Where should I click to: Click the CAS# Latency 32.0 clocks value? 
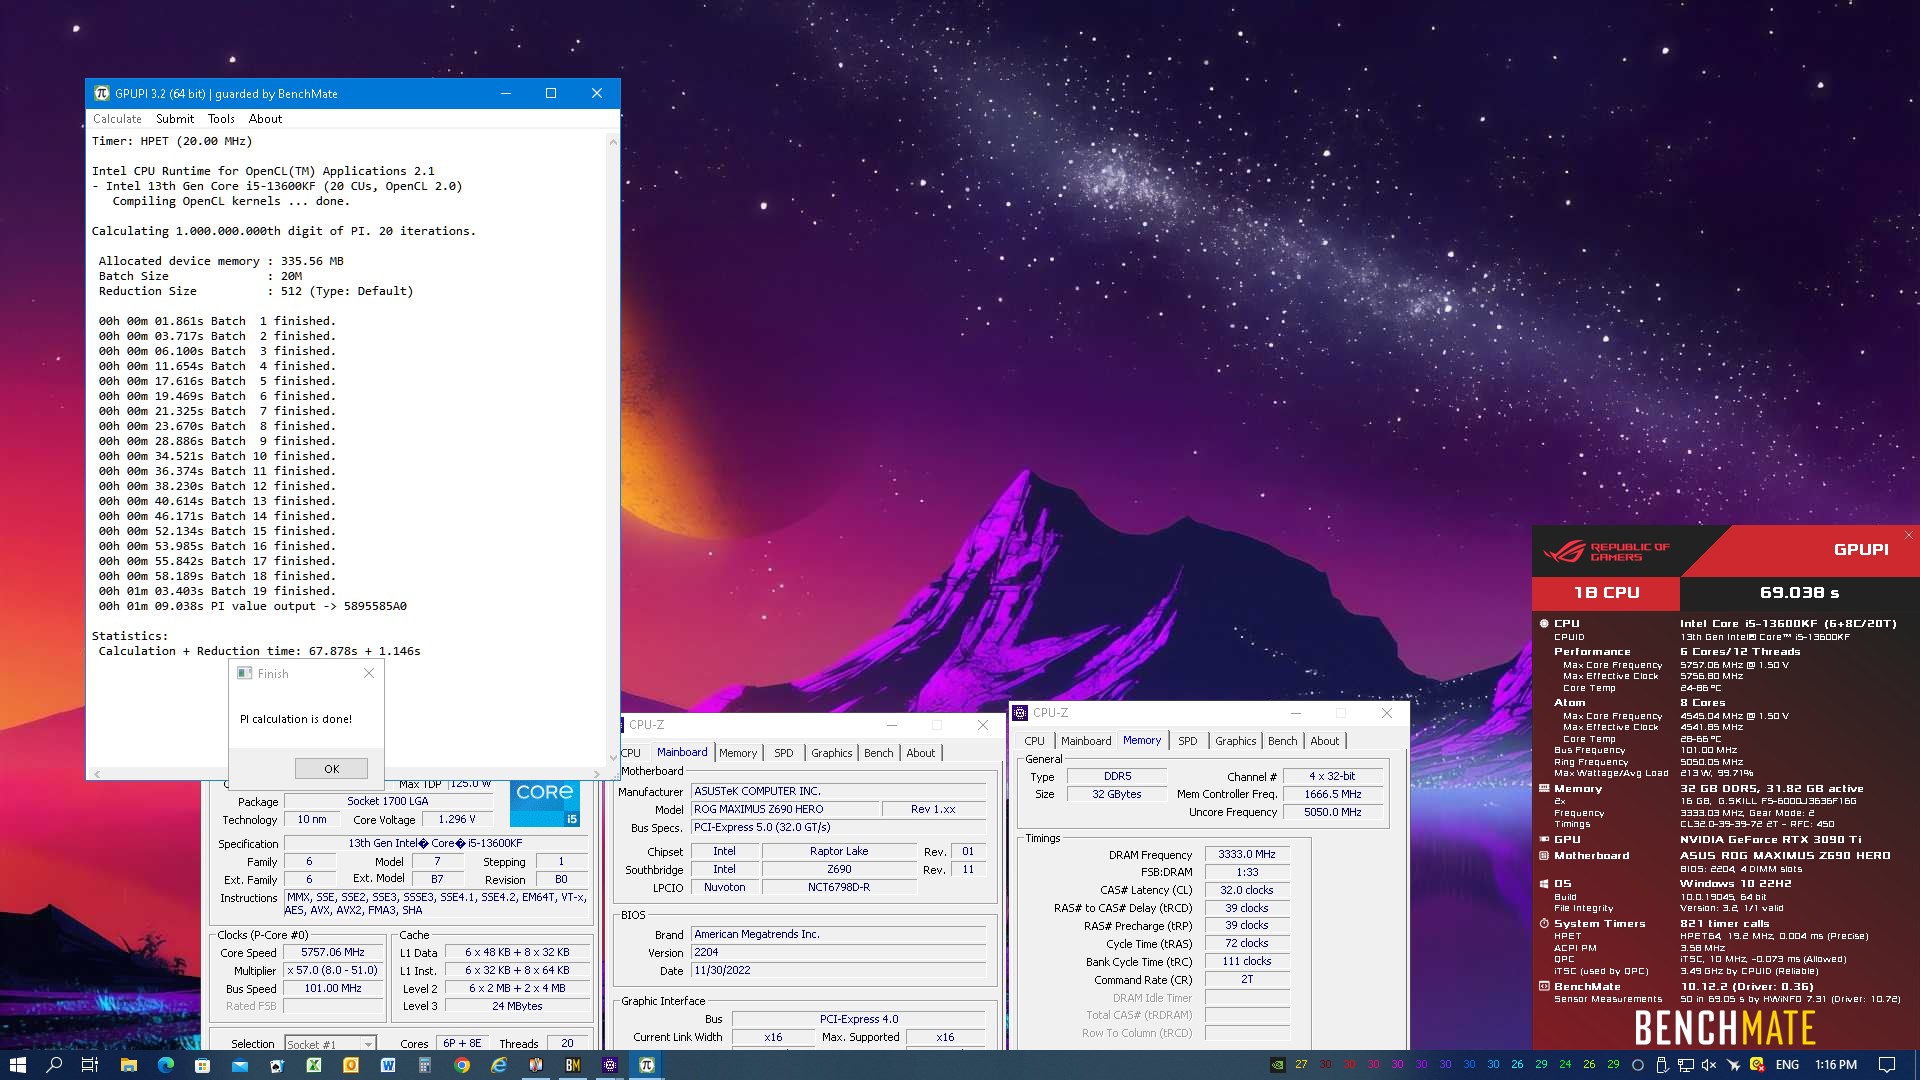click(x=1247, y=890)
